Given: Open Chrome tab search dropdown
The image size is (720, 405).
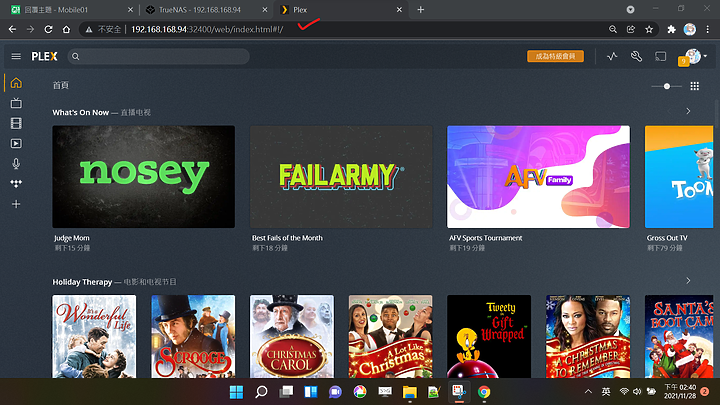Looking at the screenshot, I should 630,10.
